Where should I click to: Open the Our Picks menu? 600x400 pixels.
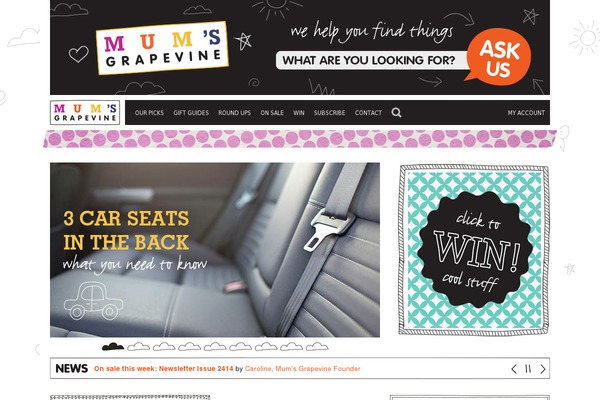click(149, 113)
